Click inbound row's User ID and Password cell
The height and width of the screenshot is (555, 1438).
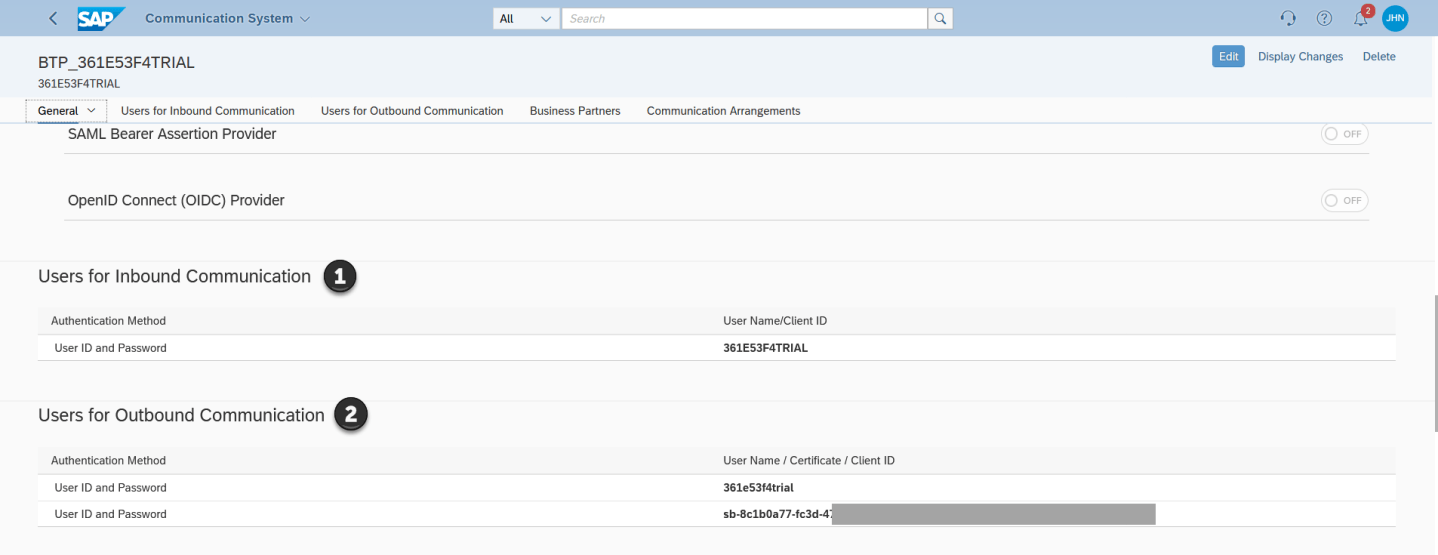tap(110, 348)
